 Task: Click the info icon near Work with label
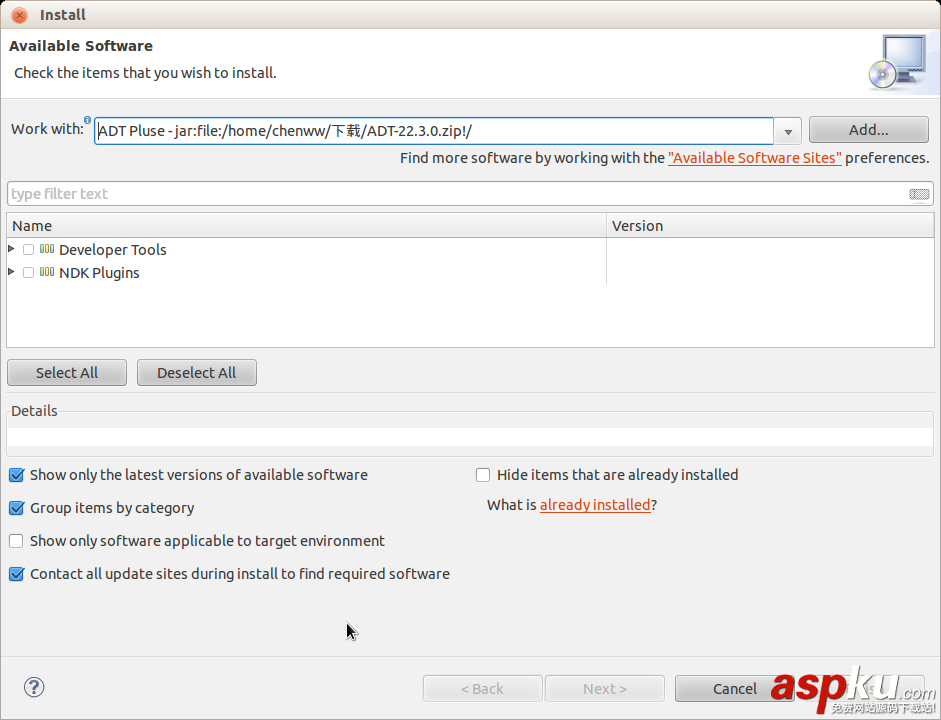(89, 119)
